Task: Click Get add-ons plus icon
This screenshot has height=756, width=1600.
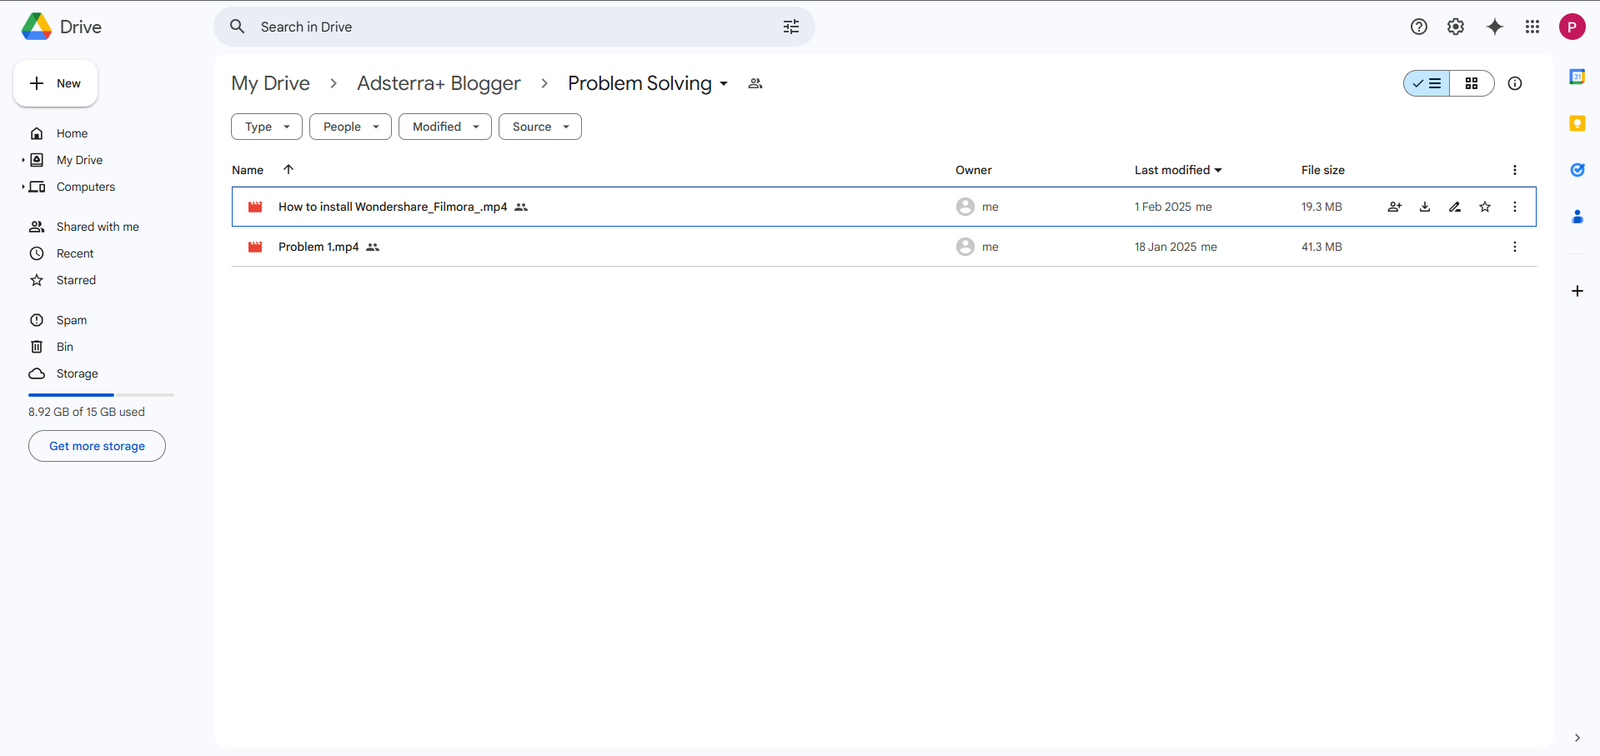Action: coord(1577,291)
